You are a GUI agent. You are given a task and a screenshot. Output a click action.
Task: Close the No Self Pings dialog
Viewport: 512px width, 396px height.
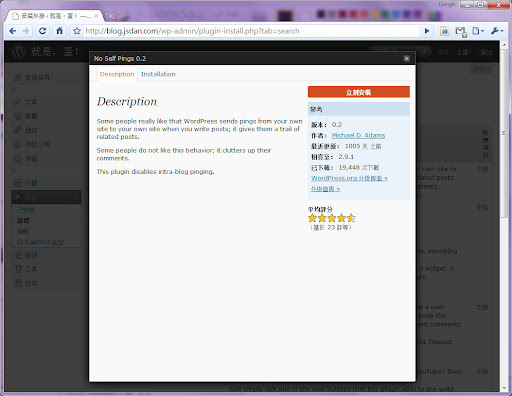pyautogui.click(x=407, y=59)
